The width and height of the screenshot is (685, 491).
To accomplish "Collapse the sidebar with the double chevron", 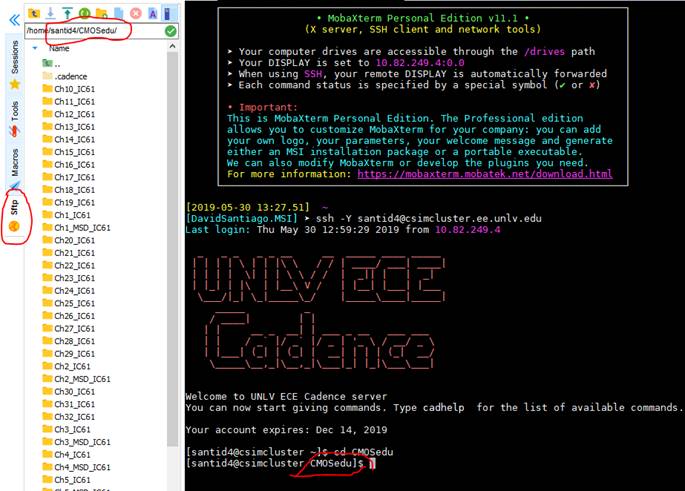I will 14,20.
